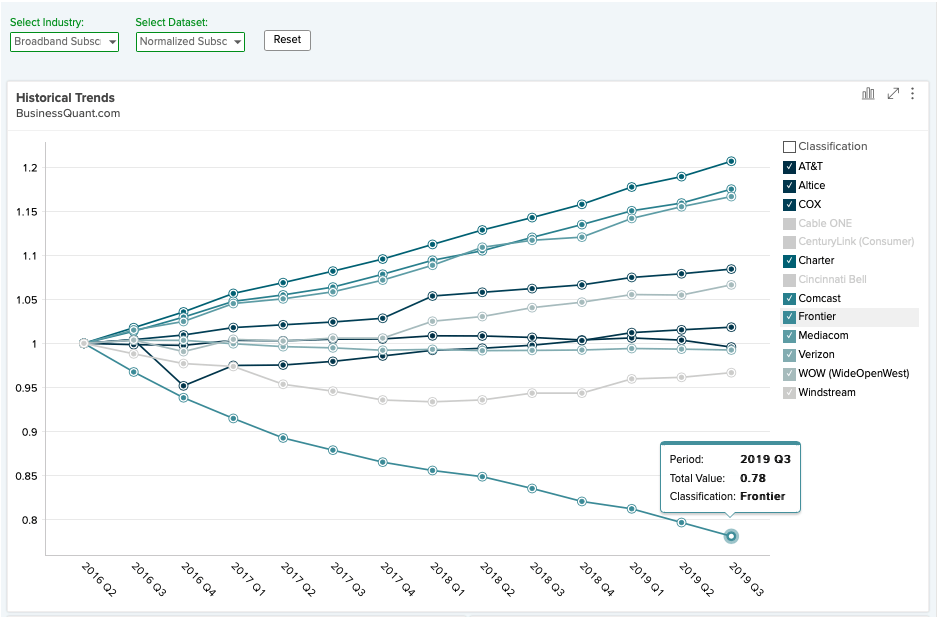
Task: Open the Select Dataset dropdown
Action: click(x=190, y=42)
